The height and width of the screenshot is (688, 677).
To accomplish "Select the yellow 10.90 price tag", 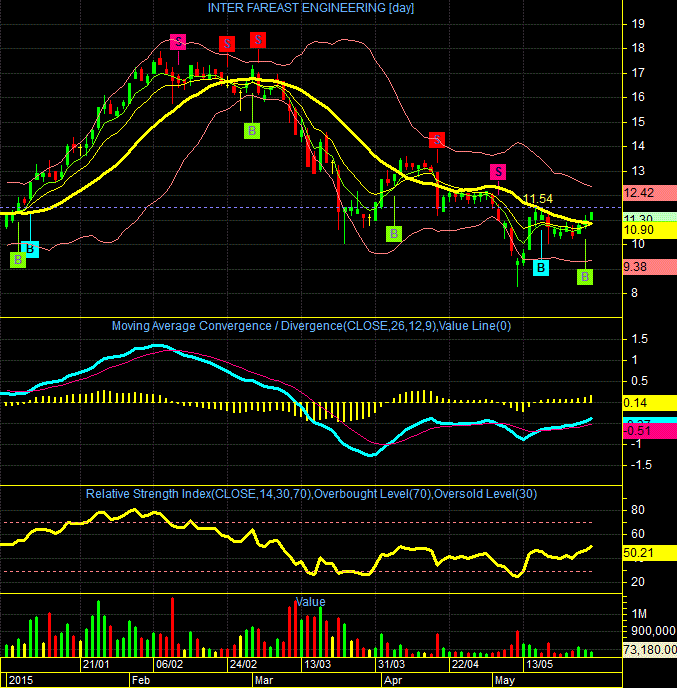I will click(x=650, y=230).
